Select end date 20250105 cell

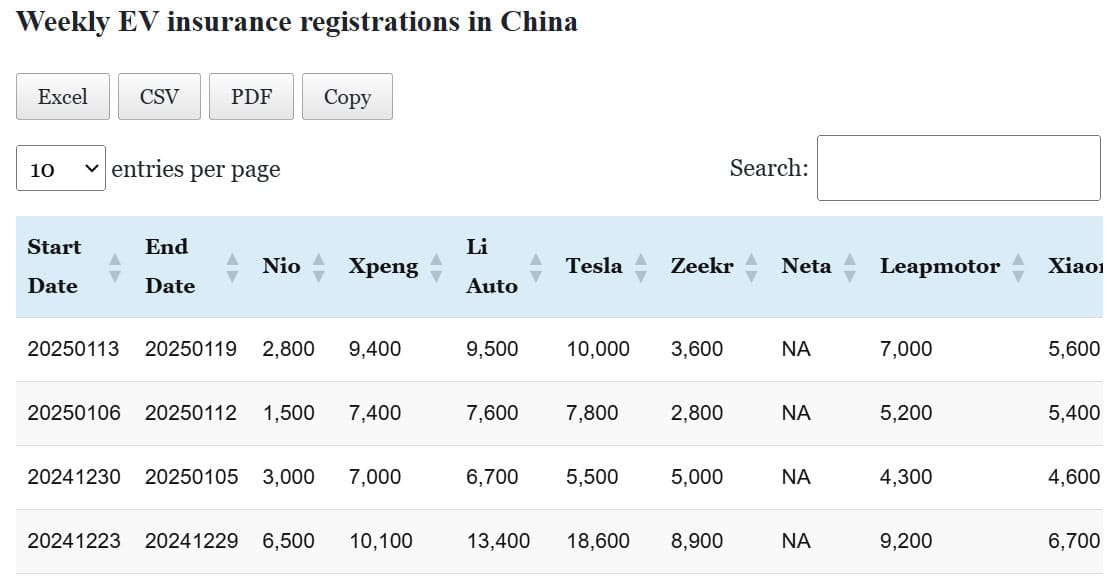tap(191, 477)
